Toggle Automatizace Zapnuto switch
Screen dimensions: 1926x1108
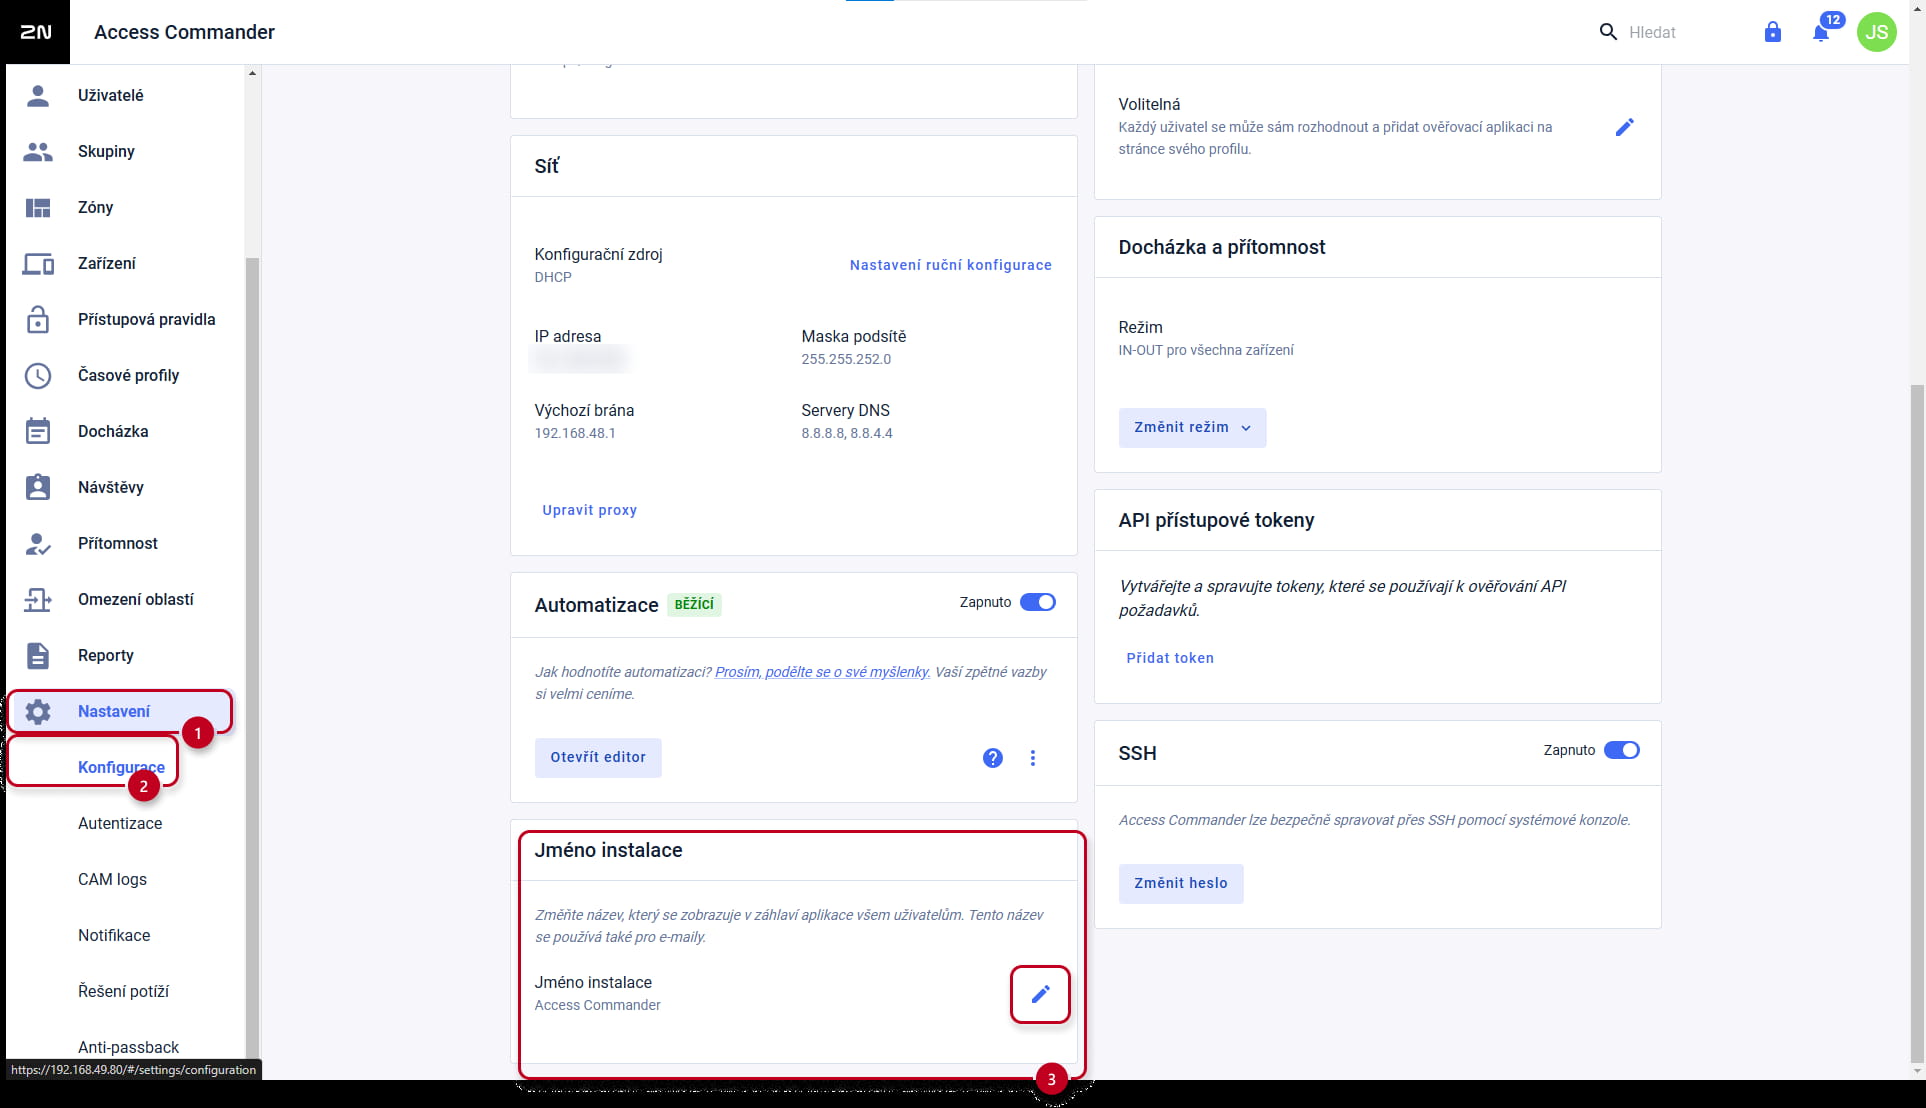coord(1038,602)
